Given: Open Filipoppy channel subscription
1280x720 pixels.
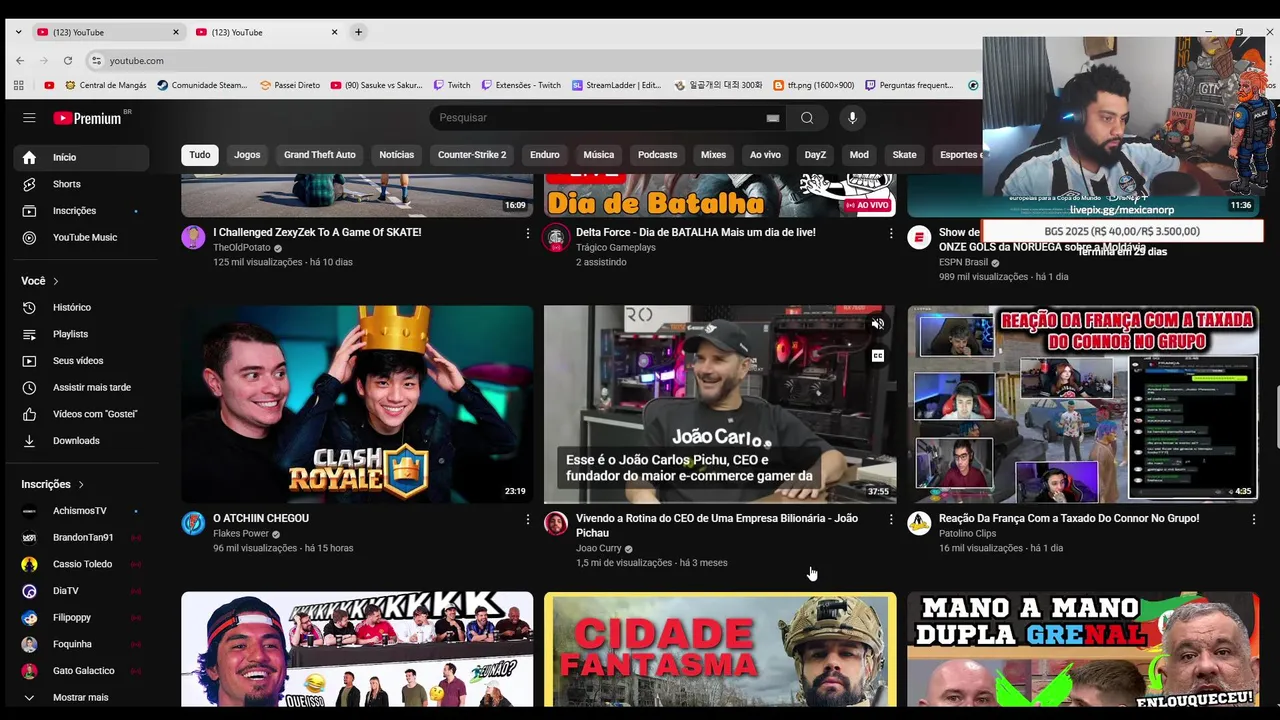Looking at the screenshot, I should 81,617.
